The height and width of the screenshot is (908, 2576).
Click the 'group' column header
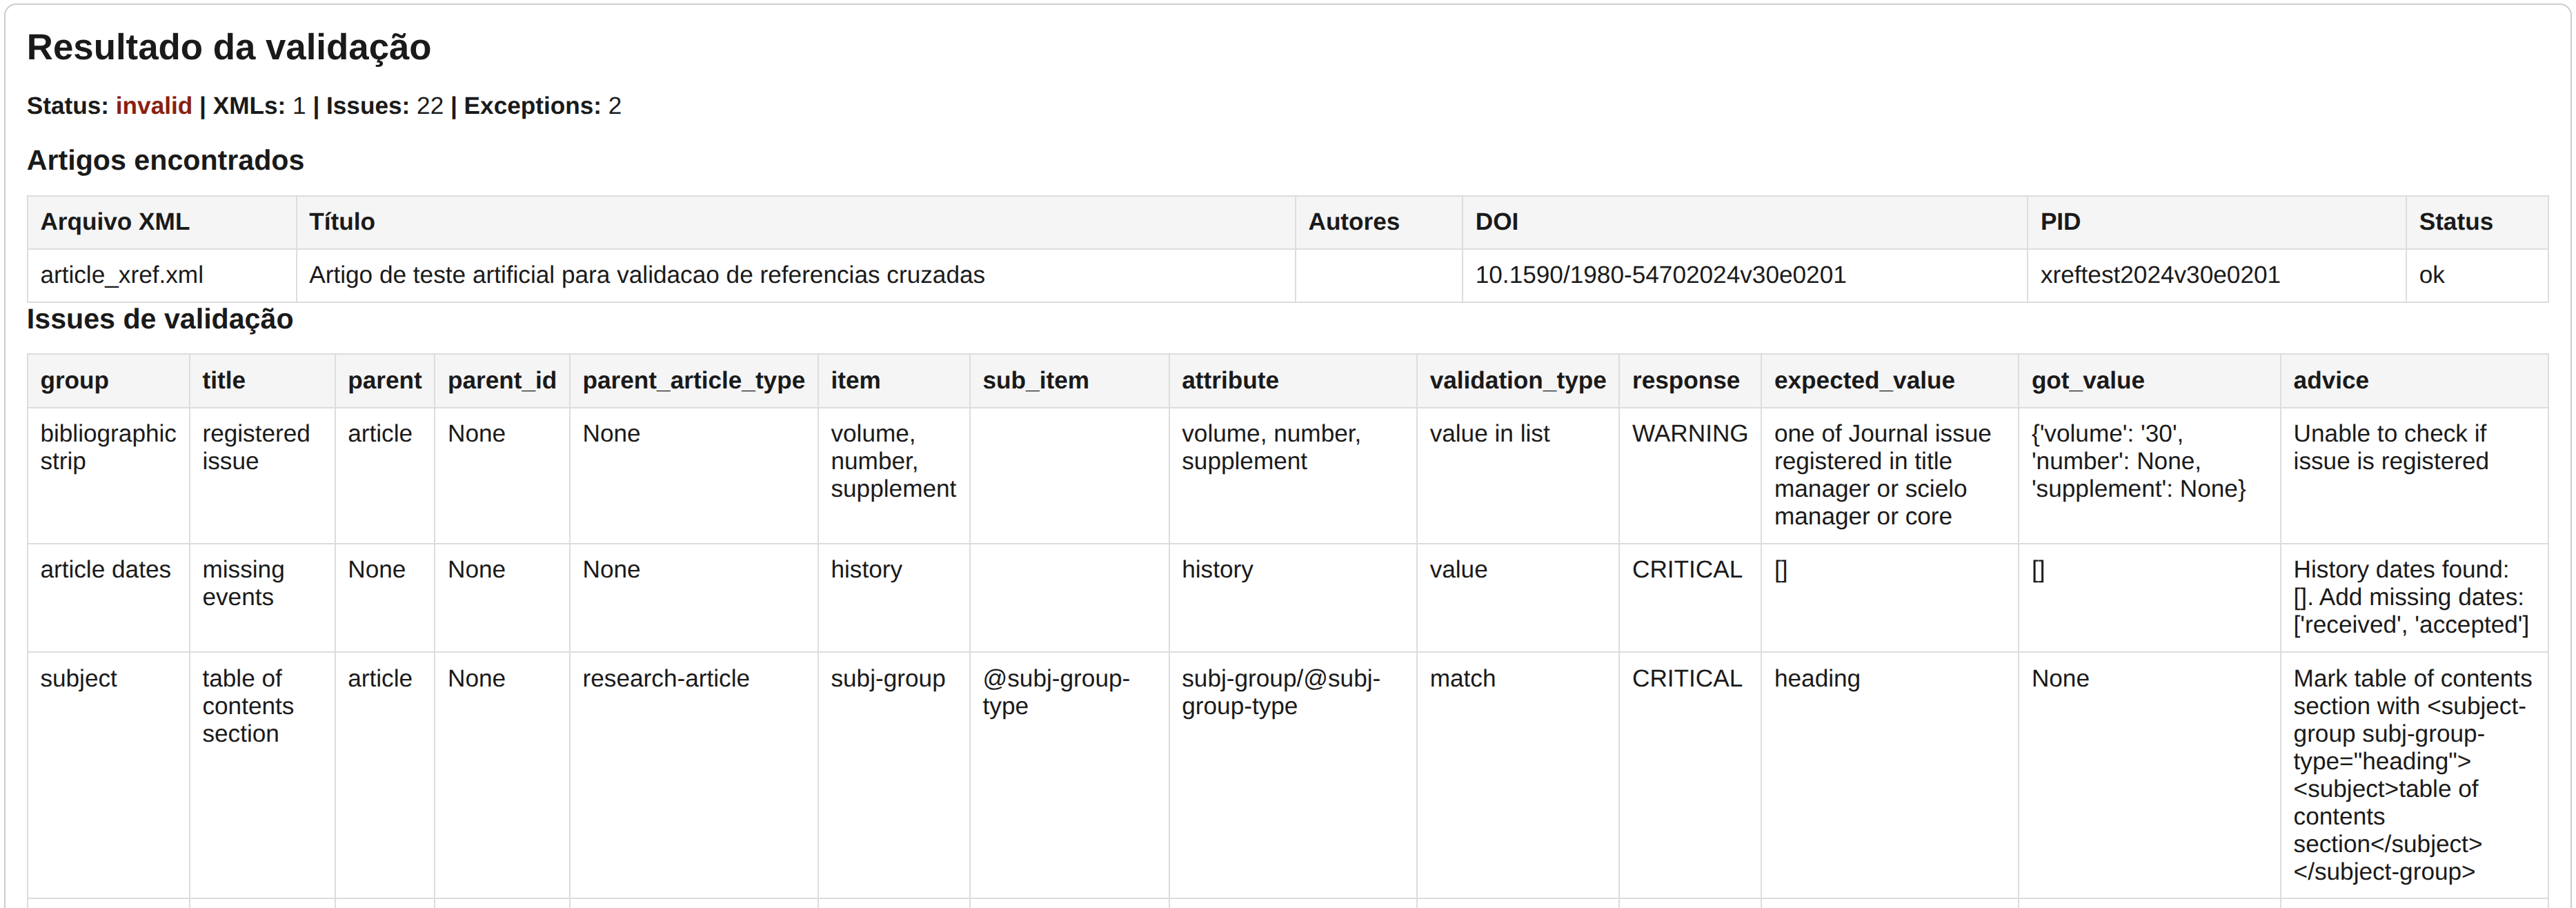coord(108,380)
